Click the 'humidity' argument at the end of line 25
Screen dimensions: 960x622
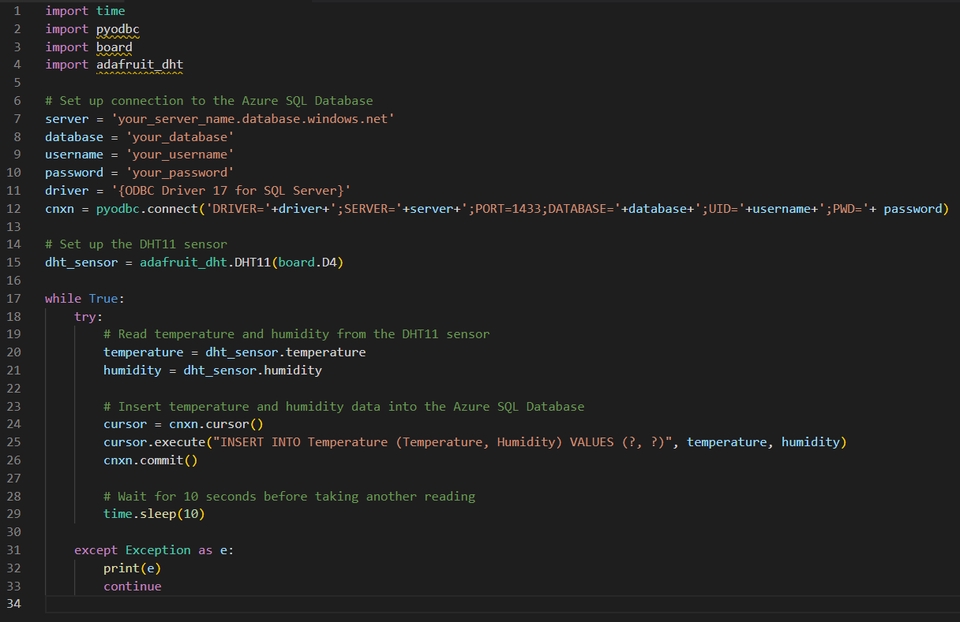(x=810, y=442)
